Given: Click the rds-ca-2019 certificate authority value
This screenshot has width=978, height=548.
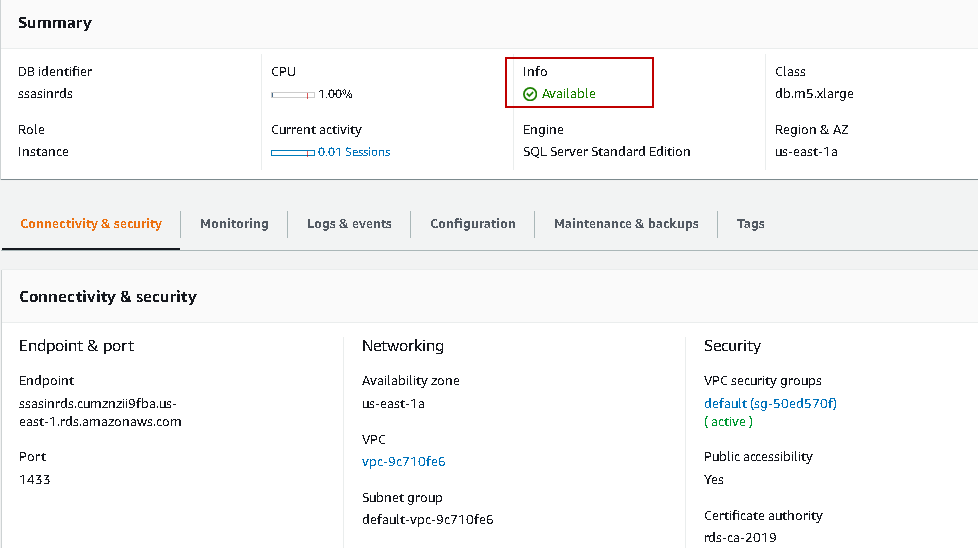Looking at the screenshot, I should click(x=740, y=538).
